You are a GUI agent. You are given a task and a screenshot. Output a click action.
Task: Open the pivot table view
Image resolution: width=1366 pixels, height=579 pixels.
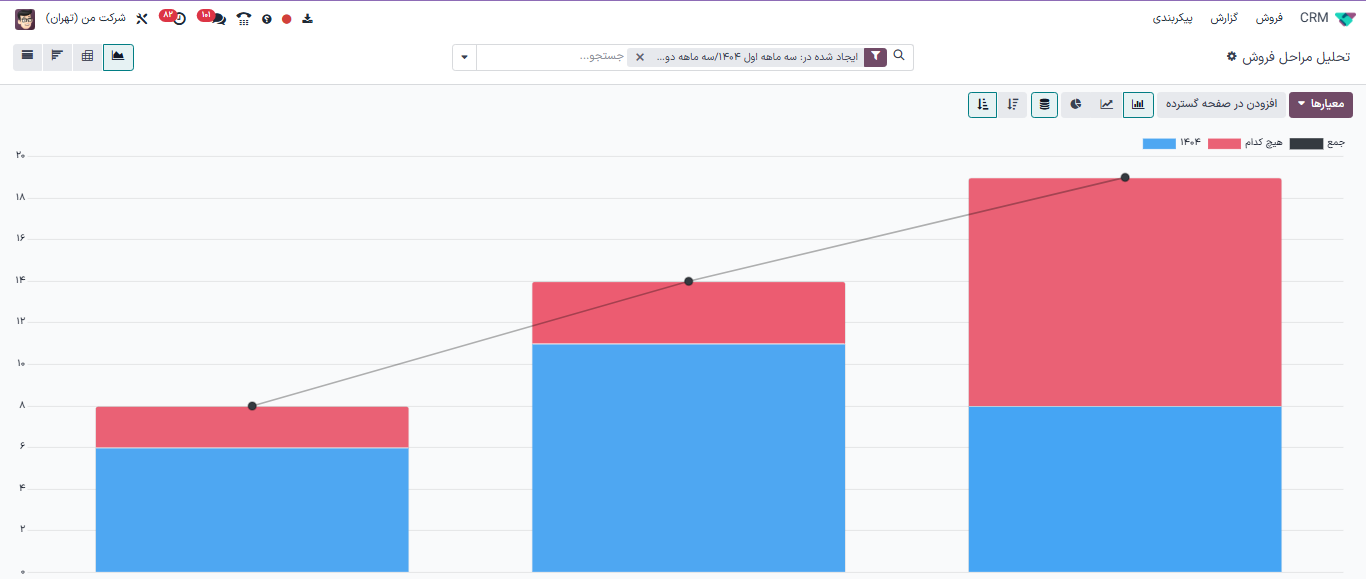coord(88,56)
